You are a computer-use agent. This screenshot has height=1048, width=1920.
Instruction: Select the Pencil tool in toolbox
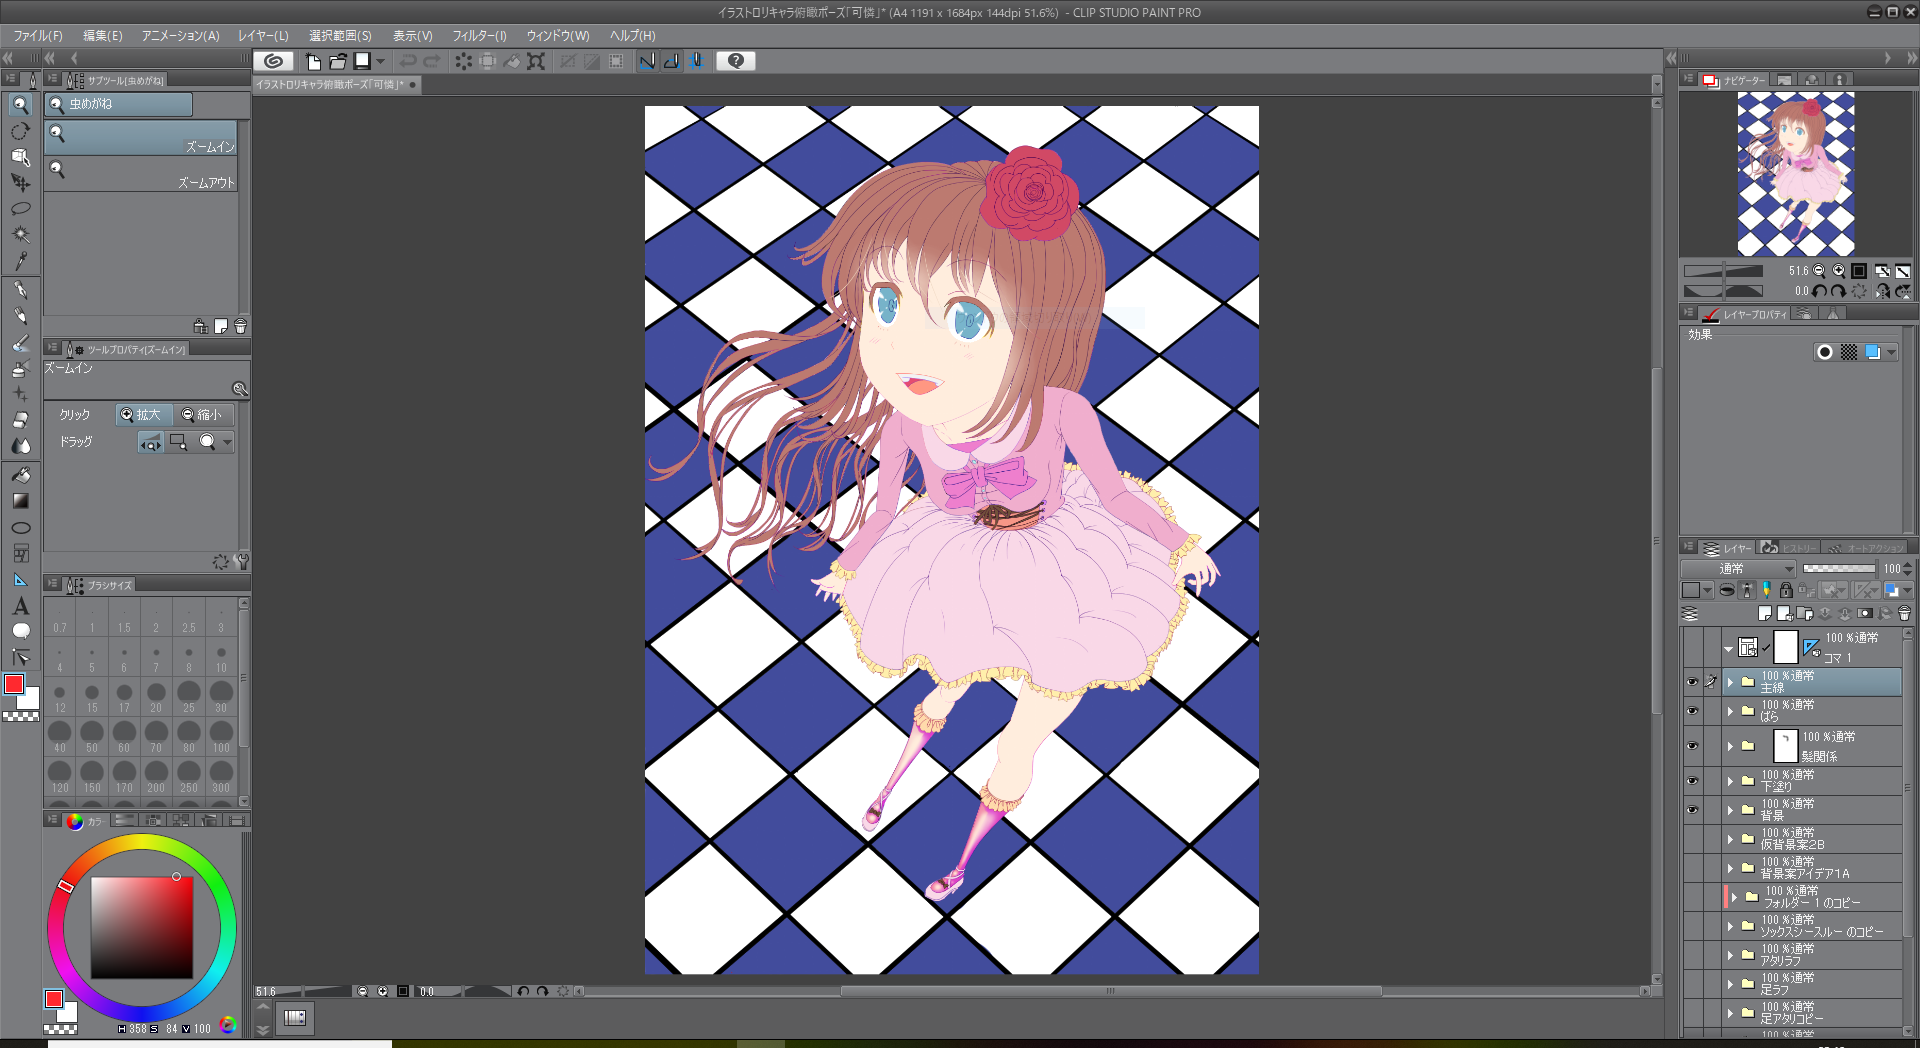pos(20,316)
